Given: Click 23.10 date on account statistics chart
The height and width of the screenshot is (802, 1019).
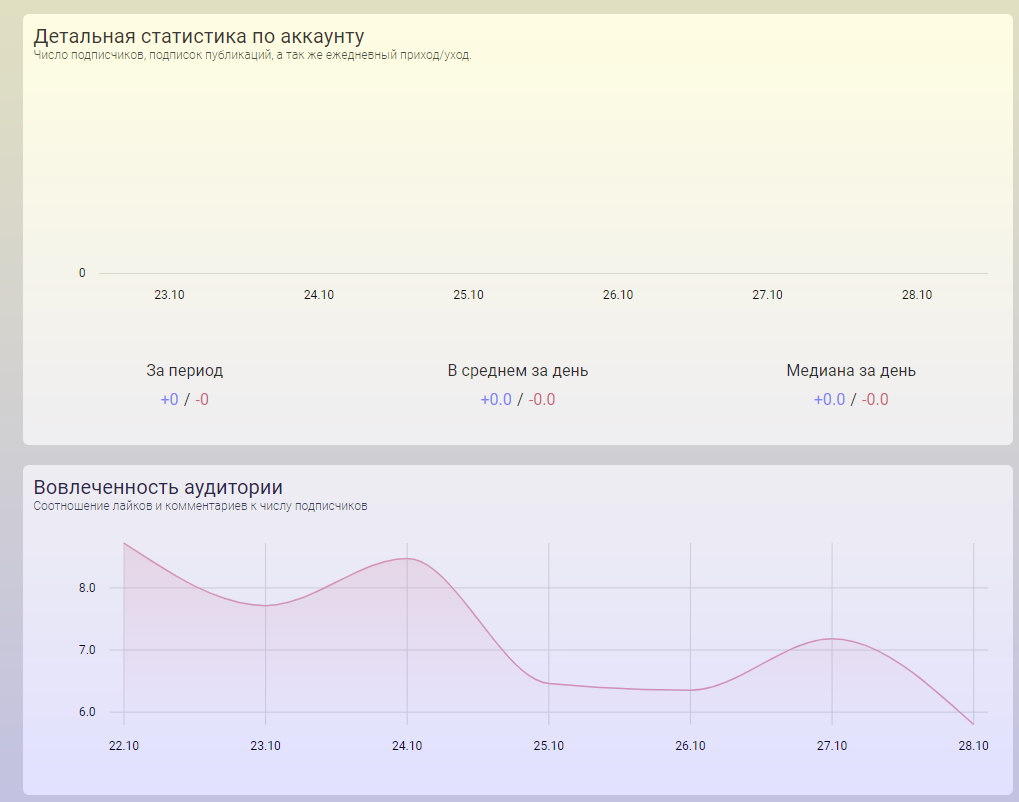Looking at the screenshot, I should click(x=169, y=295).
